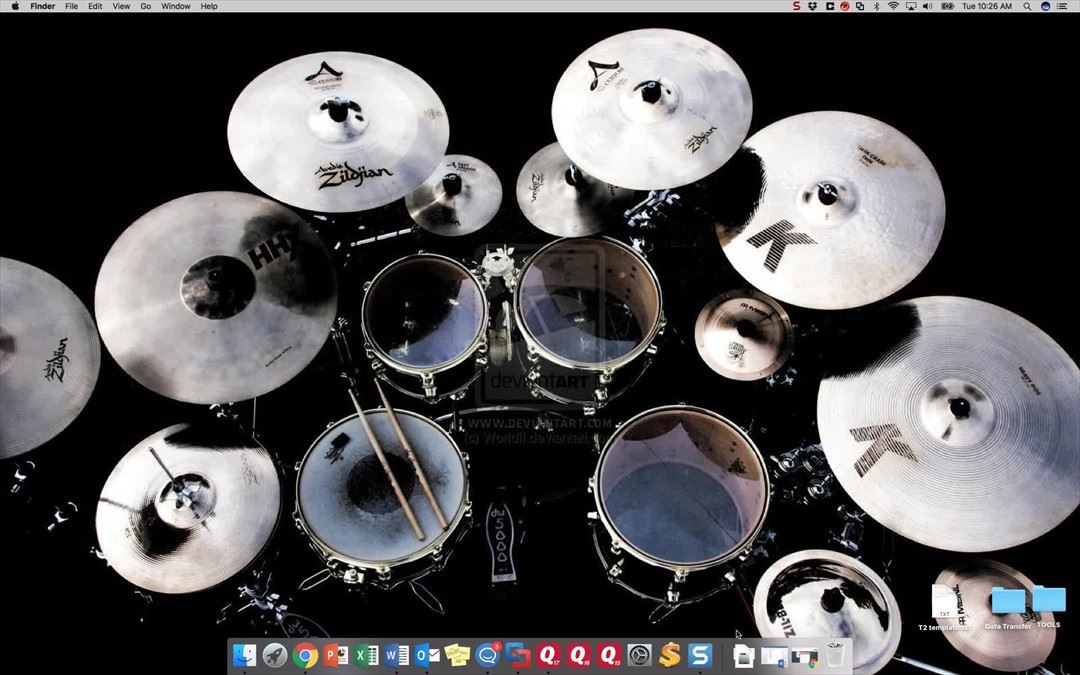Open System Preferences from the Dock
This screenshot has width=1080, height=675.
click(640, 655)
